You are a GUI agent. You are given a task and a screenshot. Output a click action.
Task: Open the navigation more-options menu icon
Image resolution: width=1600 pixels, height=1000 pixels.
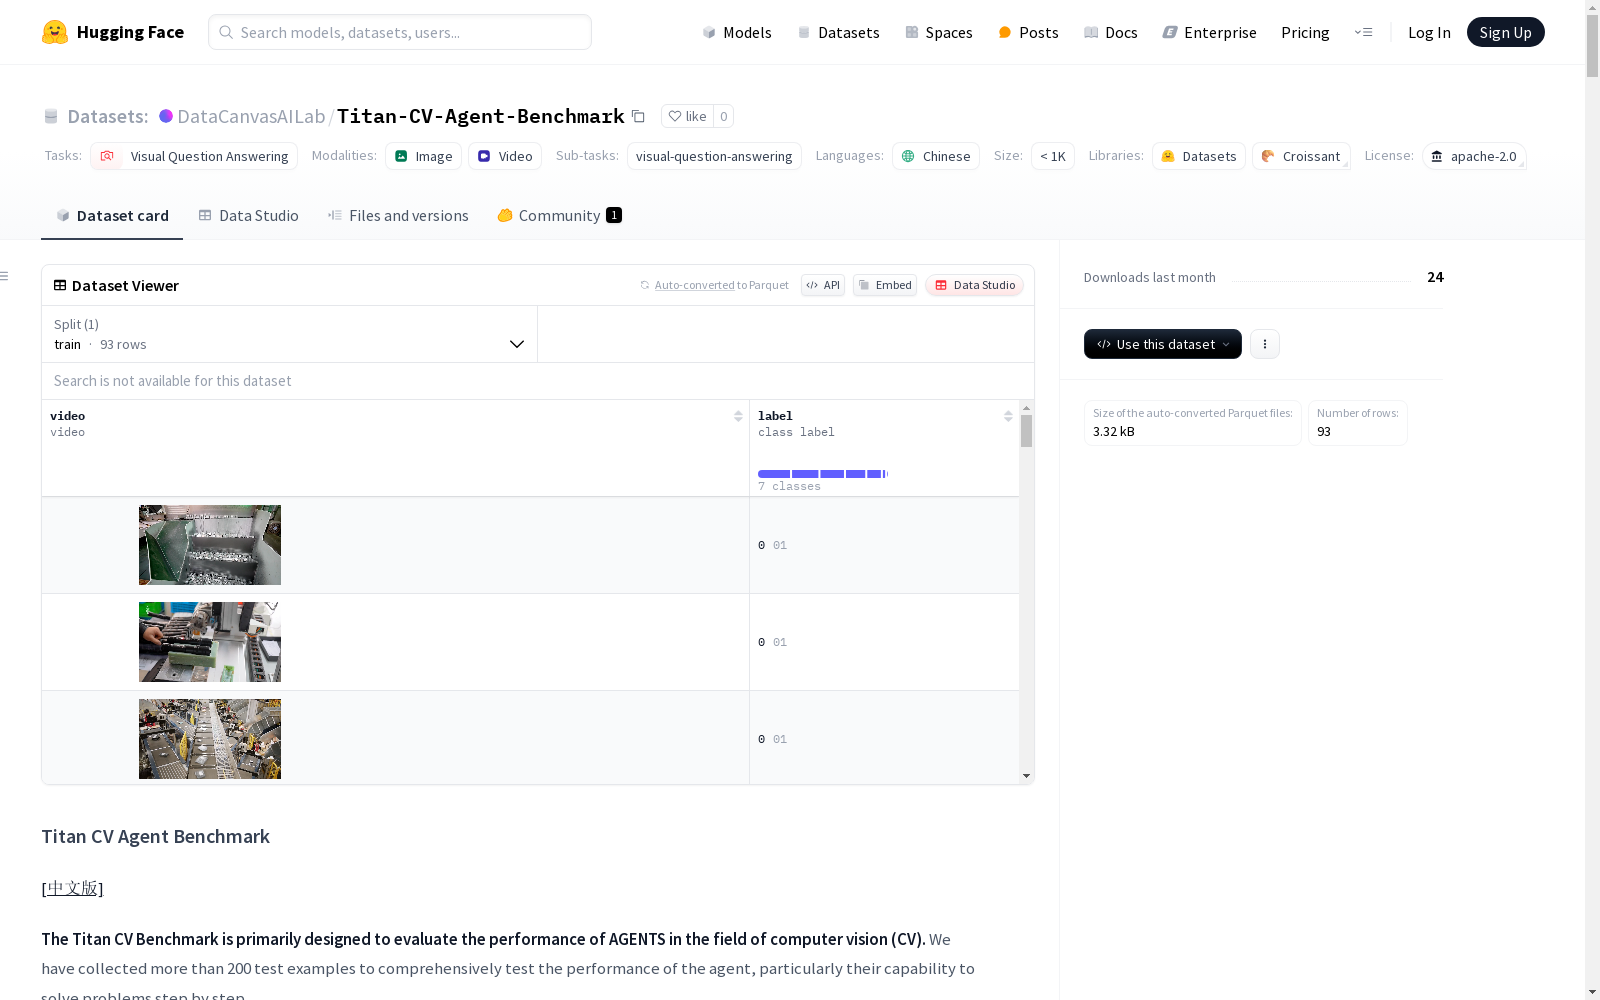(1363, 32)
